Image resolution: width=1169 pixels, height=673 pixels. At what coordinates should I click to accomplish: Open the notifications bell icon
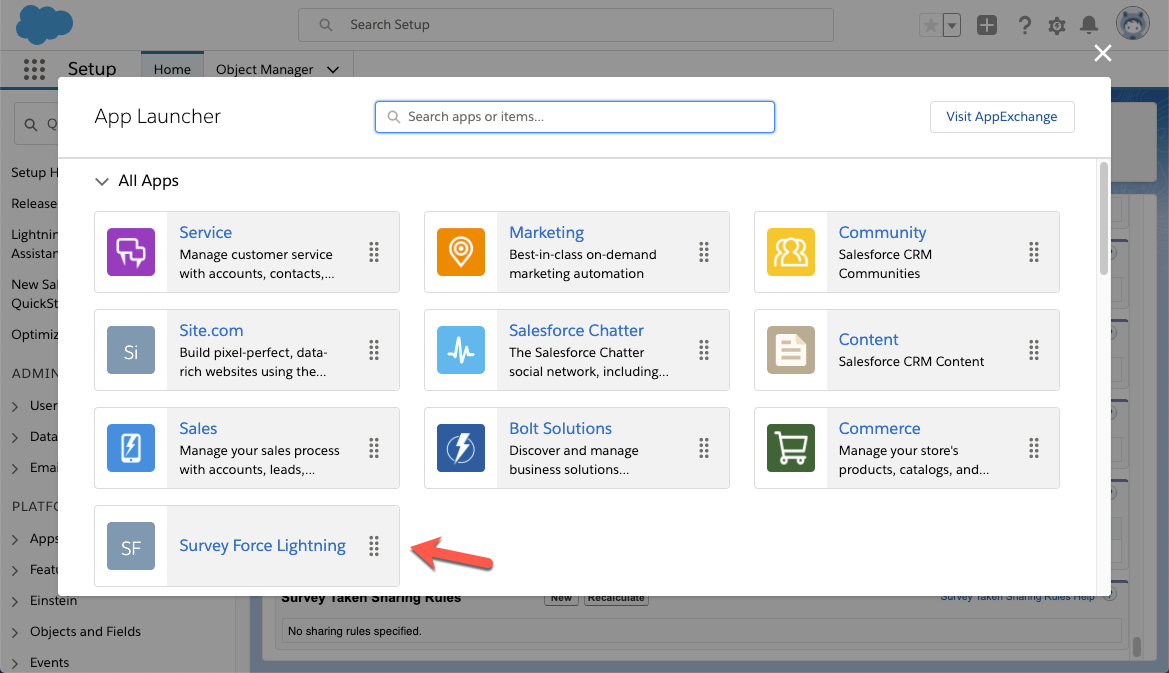[x=1089, y=25]
